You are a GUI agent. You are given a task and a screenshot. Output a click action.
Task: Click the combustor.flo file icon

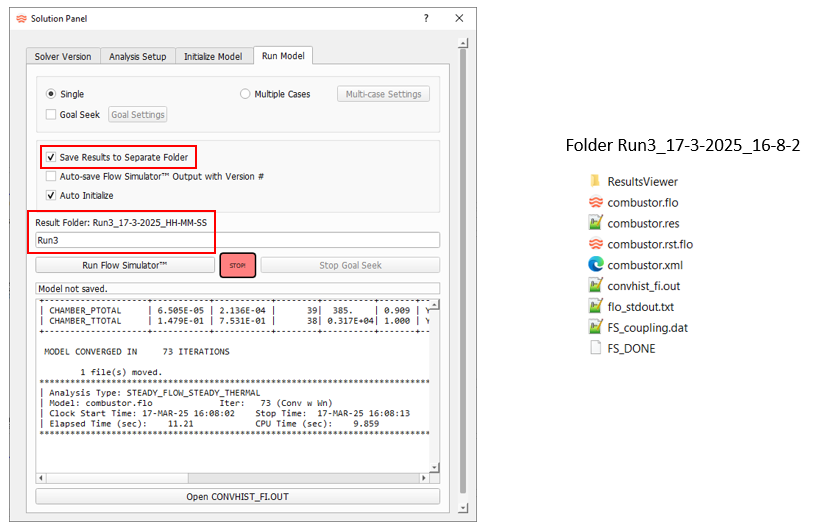tap(596, 202)
